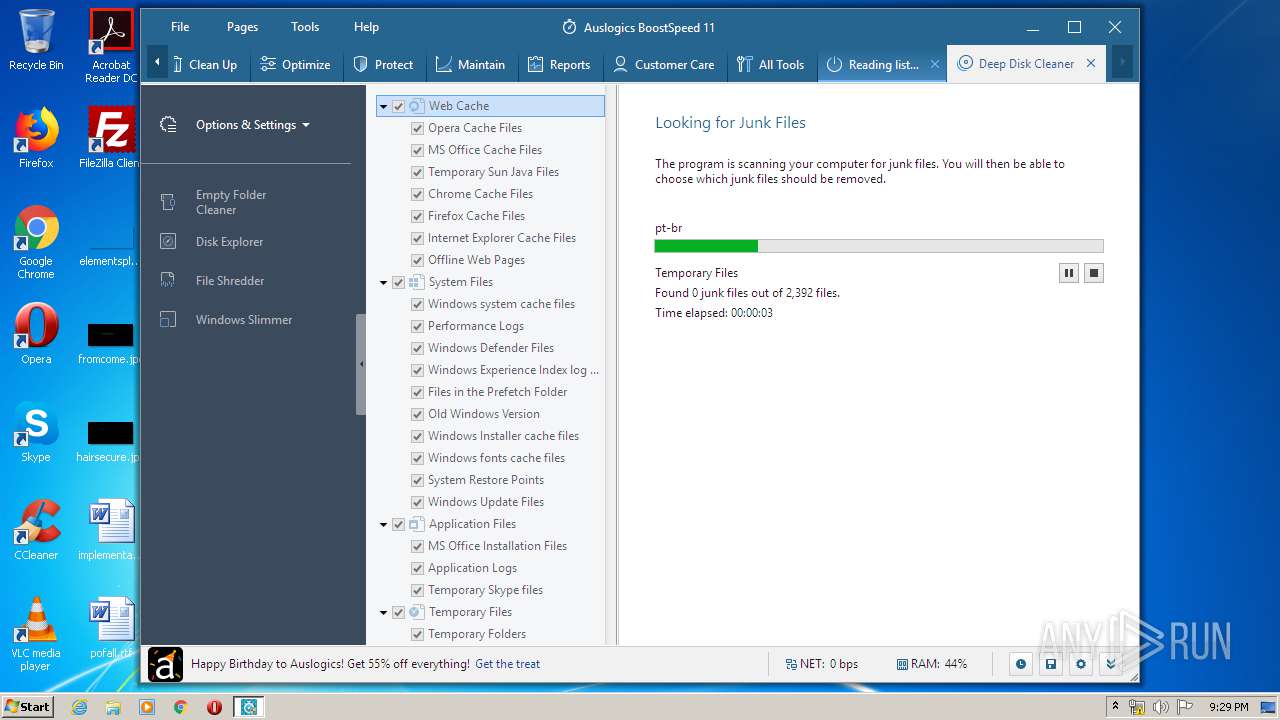Switch to the Optimize tab
1280x720 pixels.
[295, 64]
